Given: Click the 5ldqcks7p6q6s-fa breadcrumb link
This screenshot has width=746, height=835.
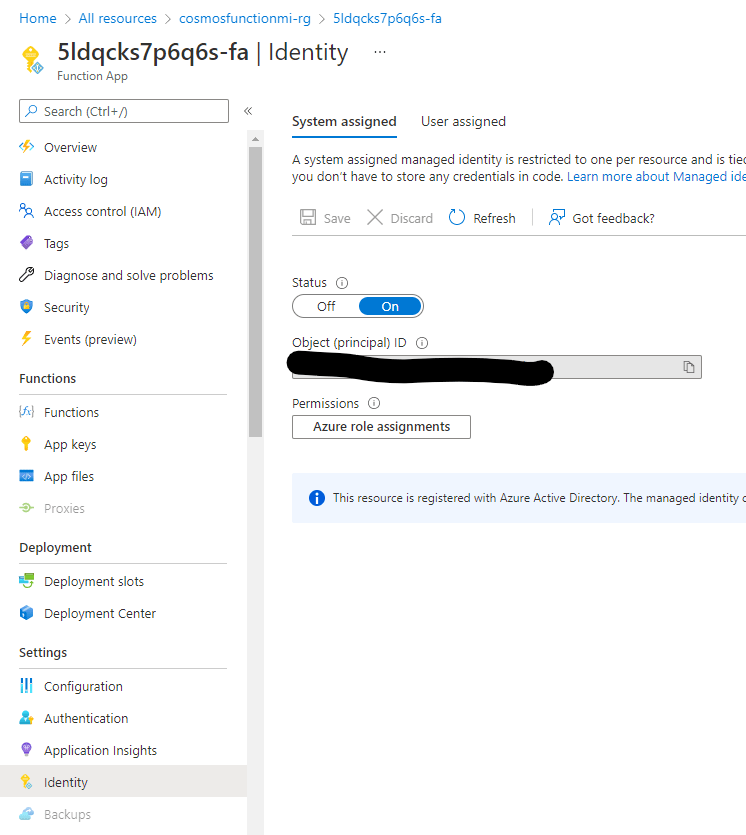Looking at the screenshot, I should pyautogui.click(x=387, y=18).
